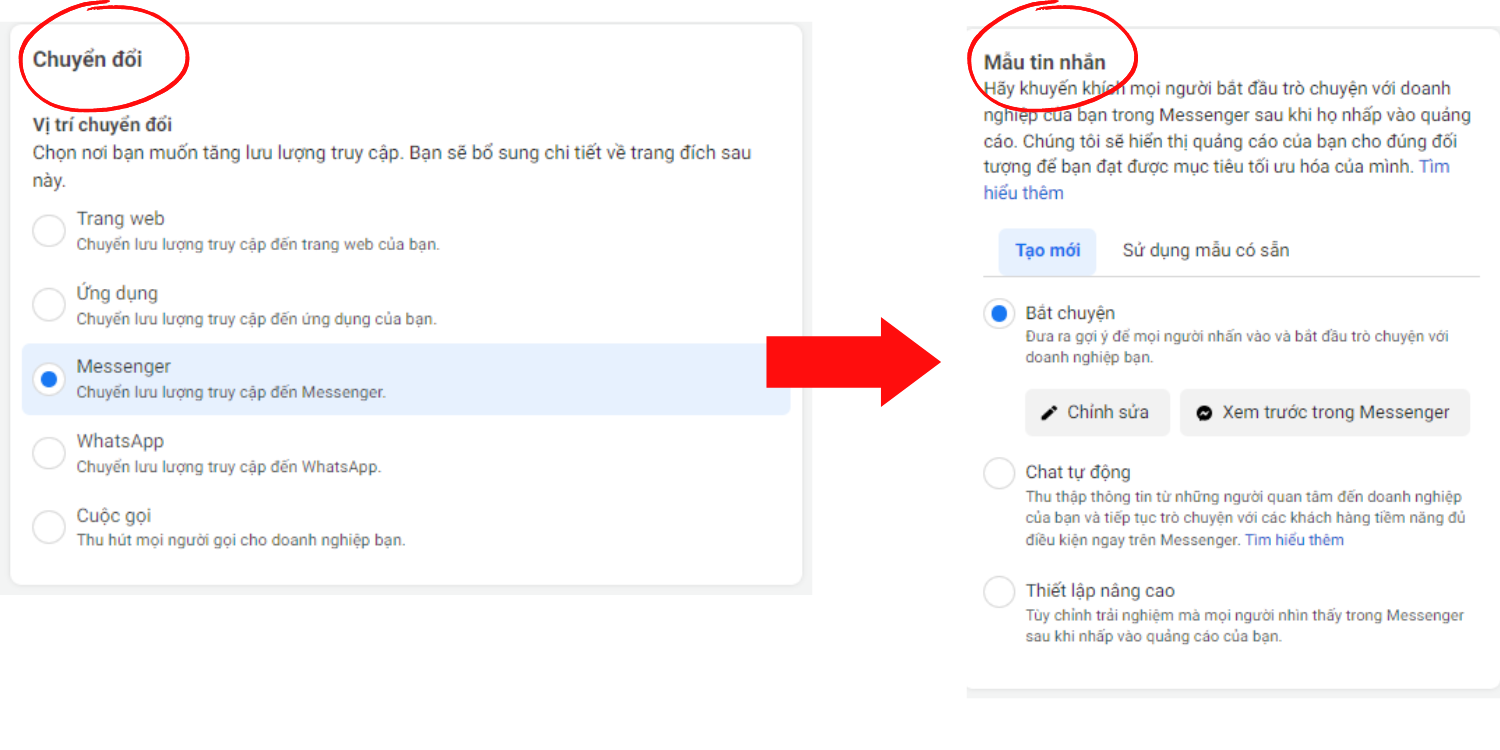Screen dimensions: 1500x750
Task: Select the Bắt chuyện radio option
Action: [x=999, y=314]
